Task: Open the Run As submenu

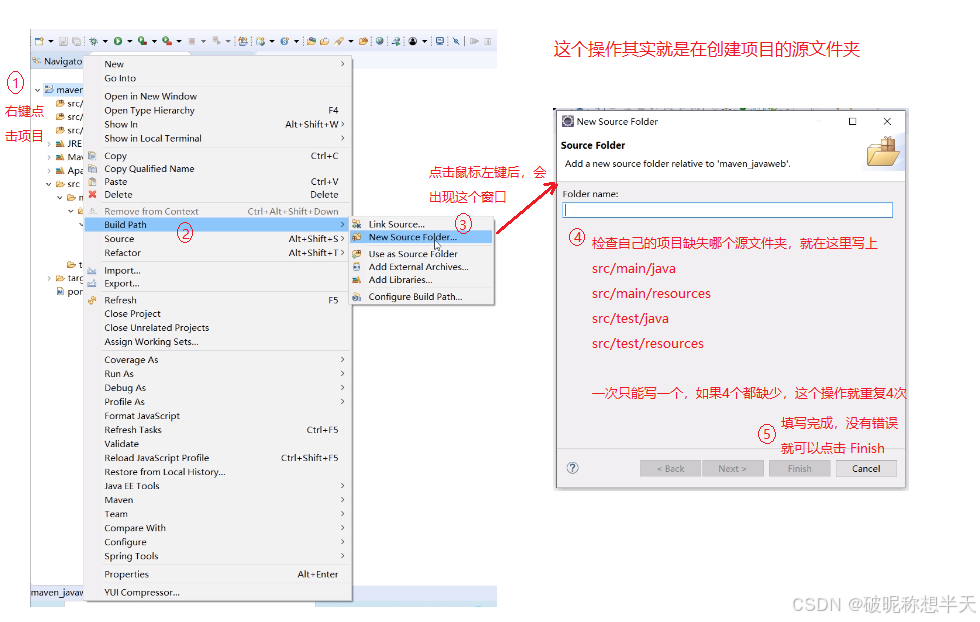Action: point(218,374)
